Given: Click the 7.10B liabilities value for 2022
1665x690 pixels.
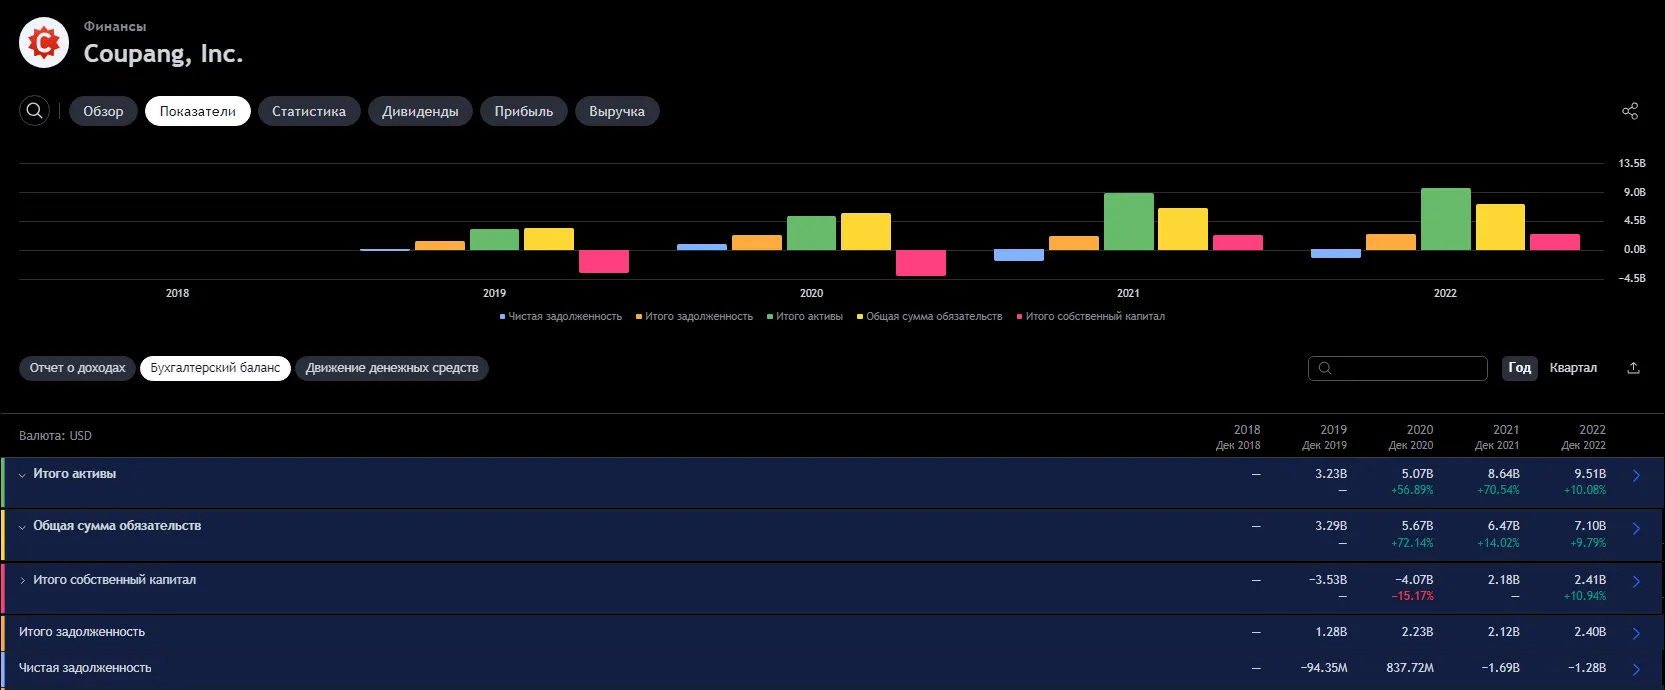Looking at the screenshot, I should (1590, 526).
